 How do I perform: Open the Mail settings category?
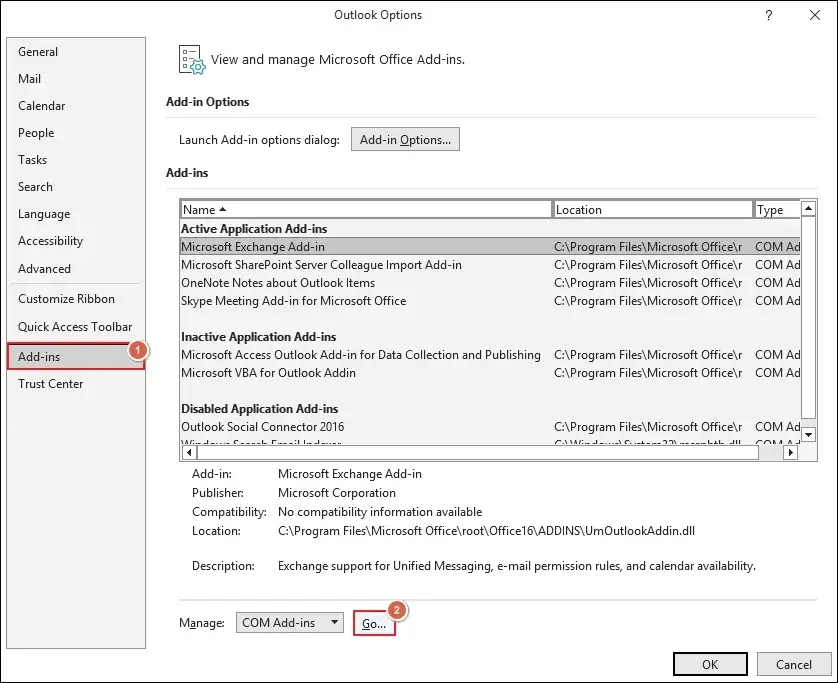coord(29,79)
